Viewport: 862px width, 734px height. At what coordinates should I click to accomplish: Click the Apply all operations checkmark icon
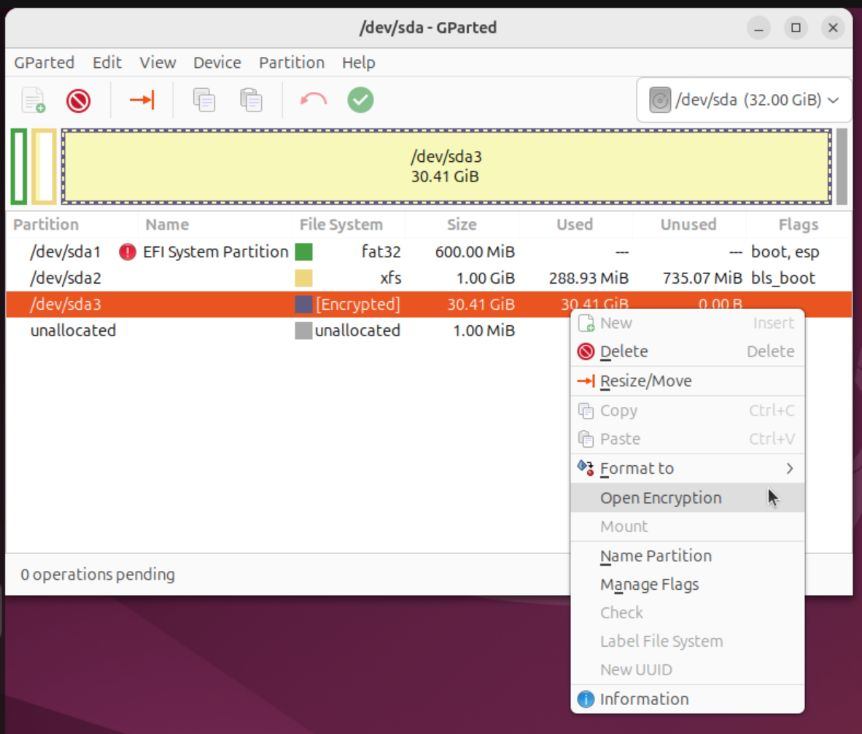point(361,100)
